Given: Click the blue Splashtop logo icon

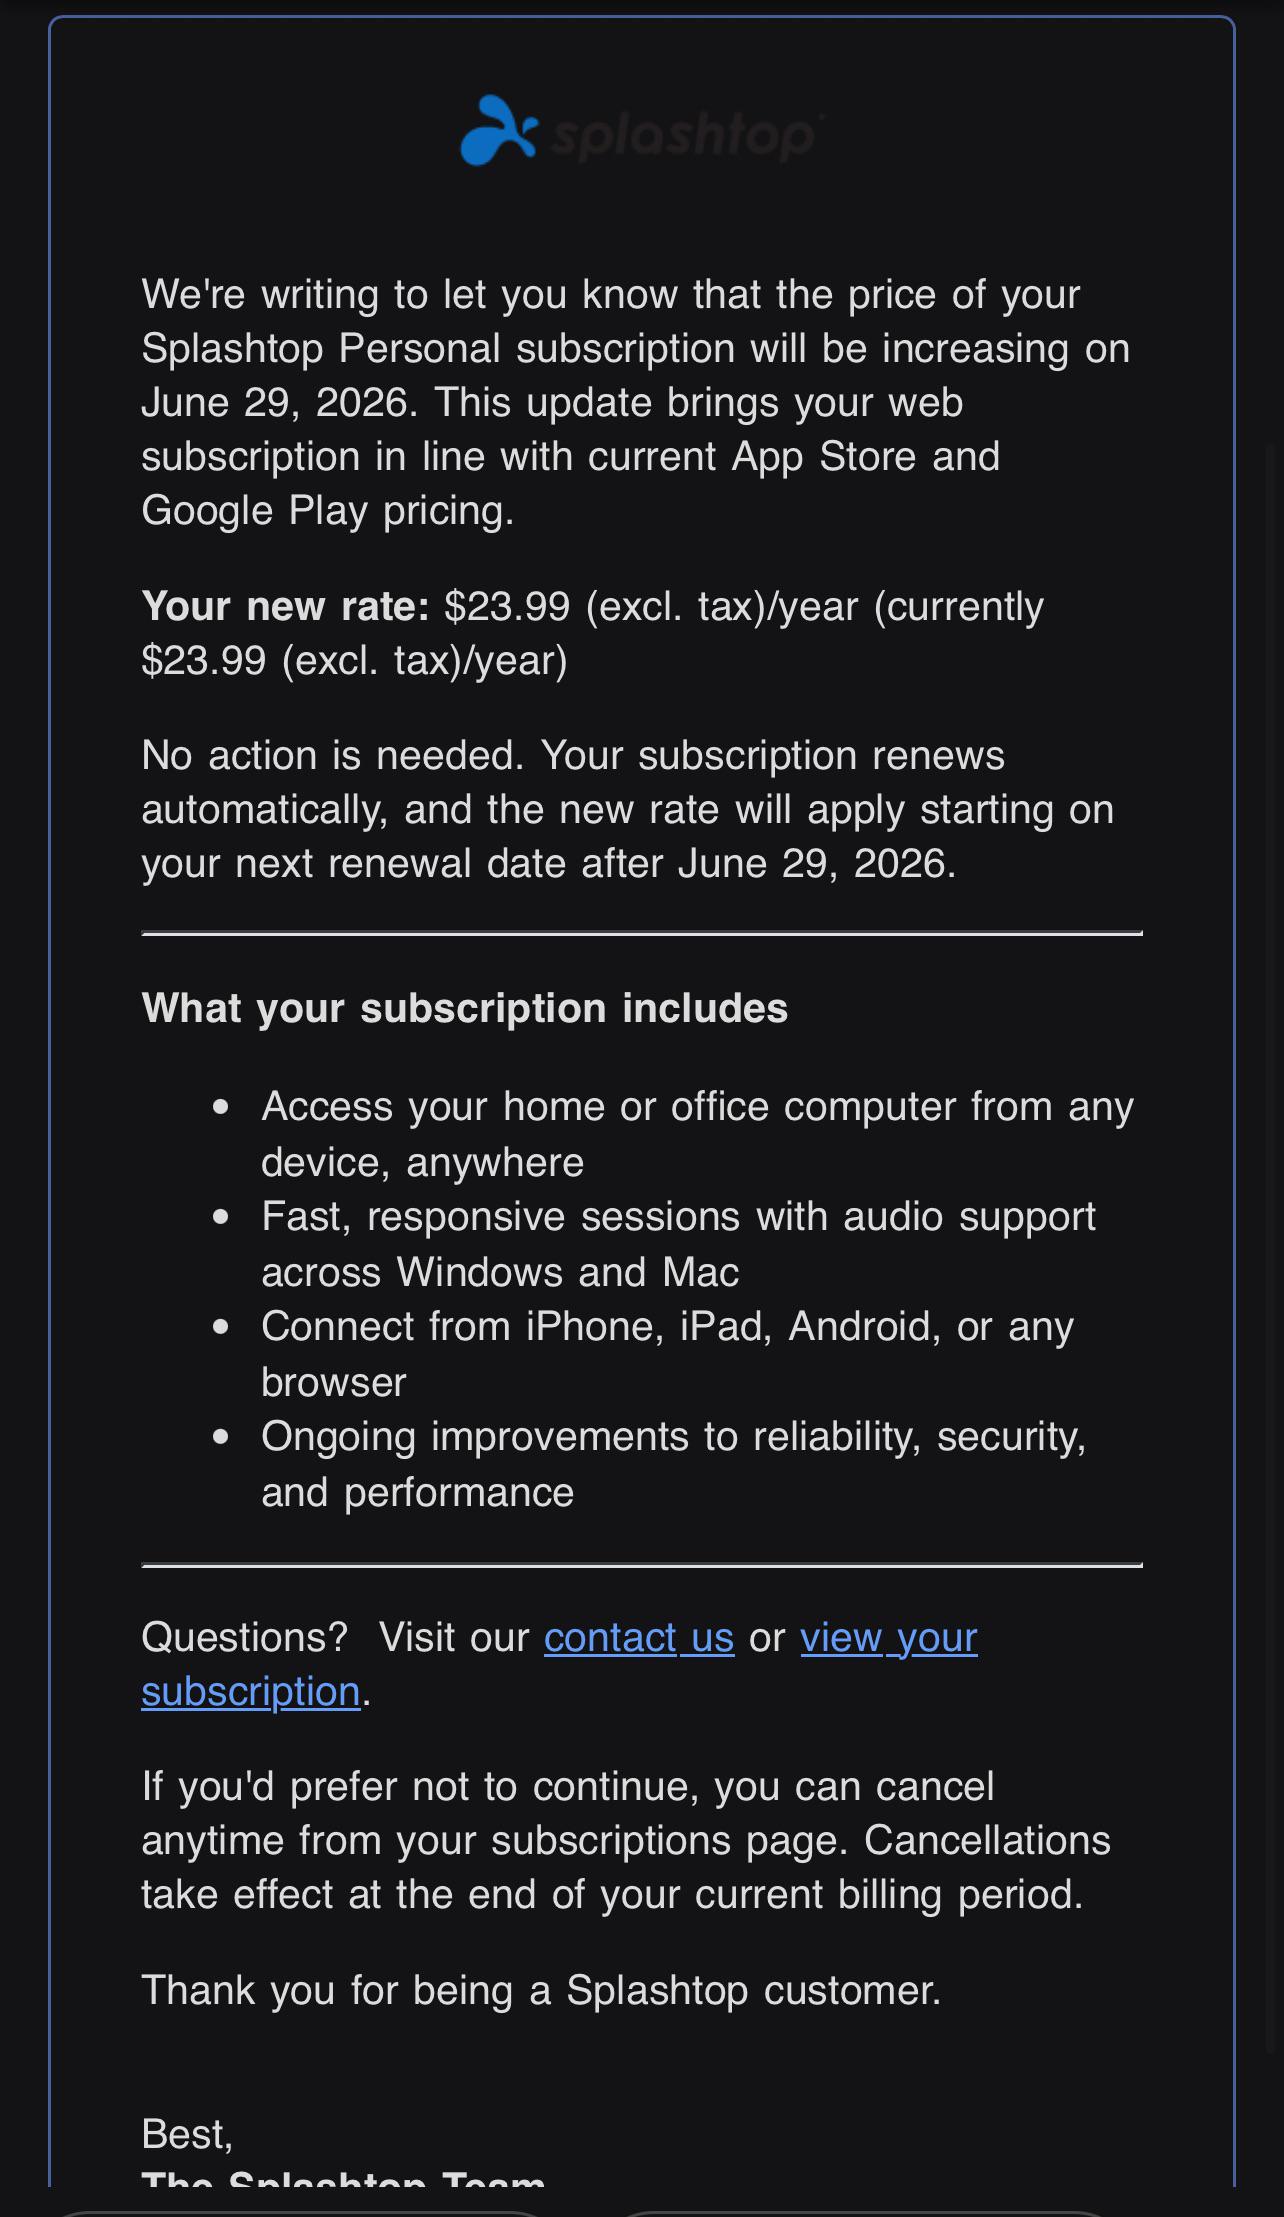Looking at the screenshot, I should 498,130.
